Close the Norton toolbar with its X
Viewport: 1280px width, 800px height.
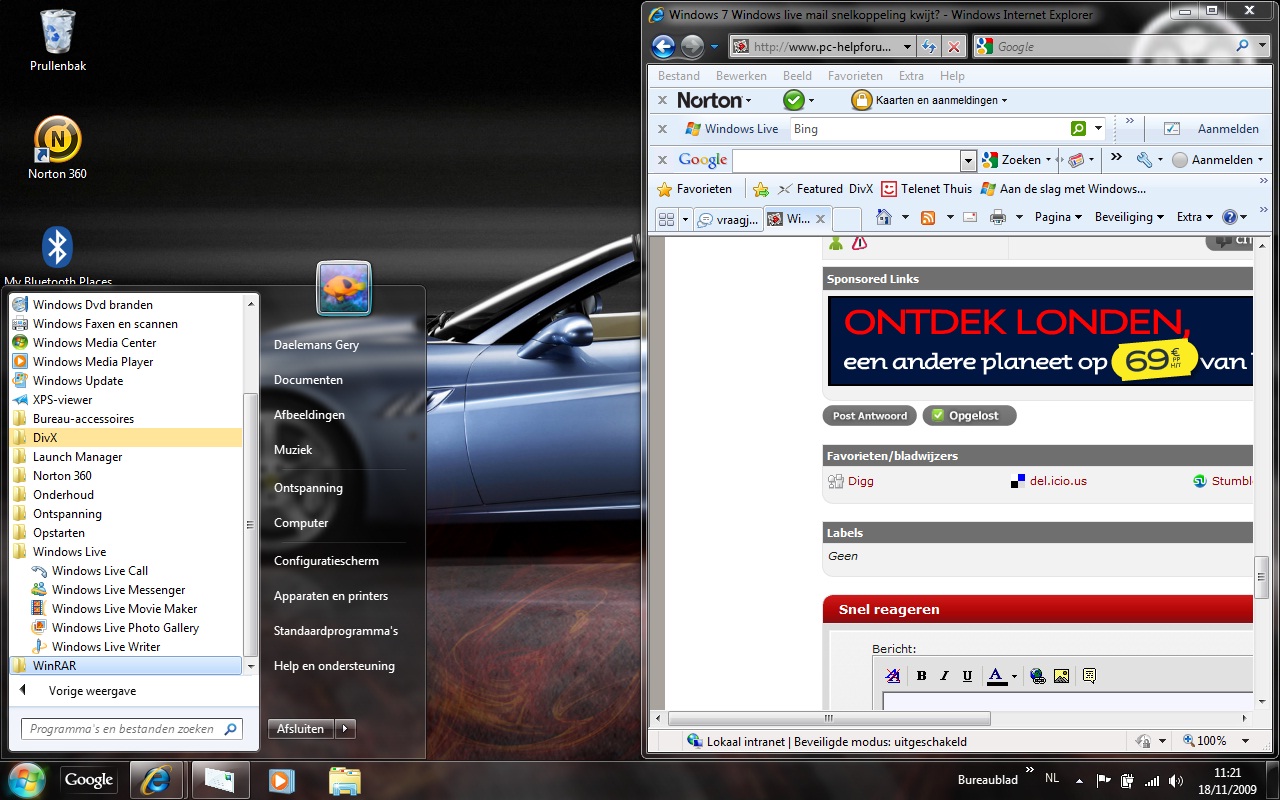[x=662, y=100]
